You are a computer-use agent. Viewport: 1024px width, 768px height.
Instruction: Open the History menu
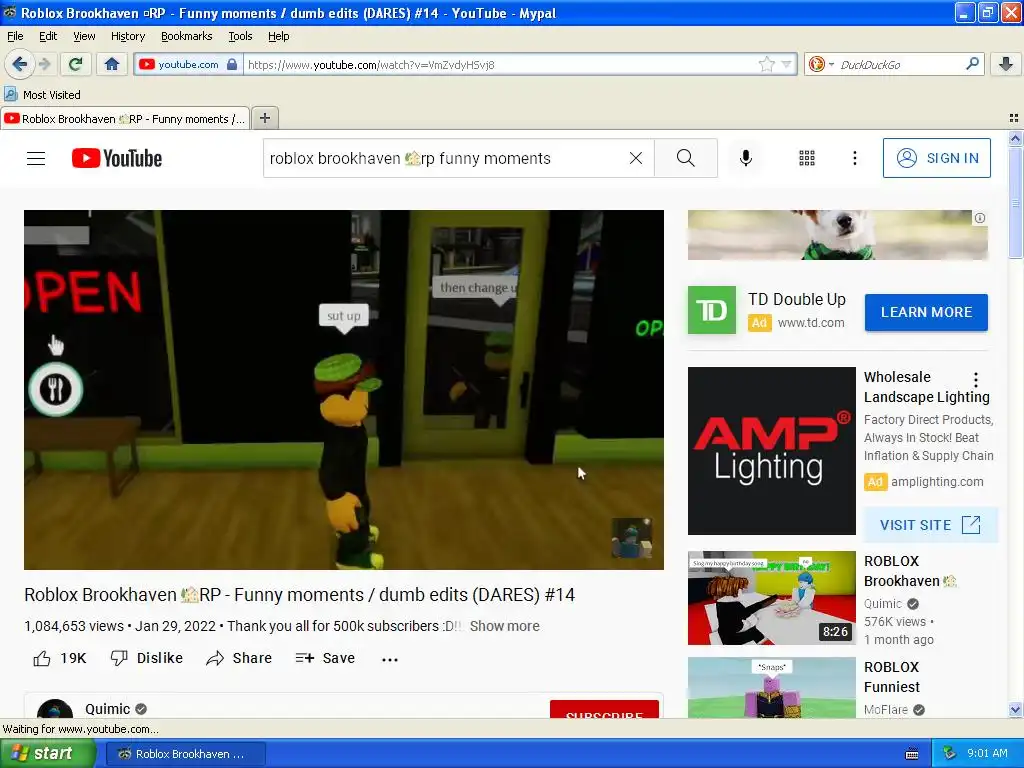128,36
